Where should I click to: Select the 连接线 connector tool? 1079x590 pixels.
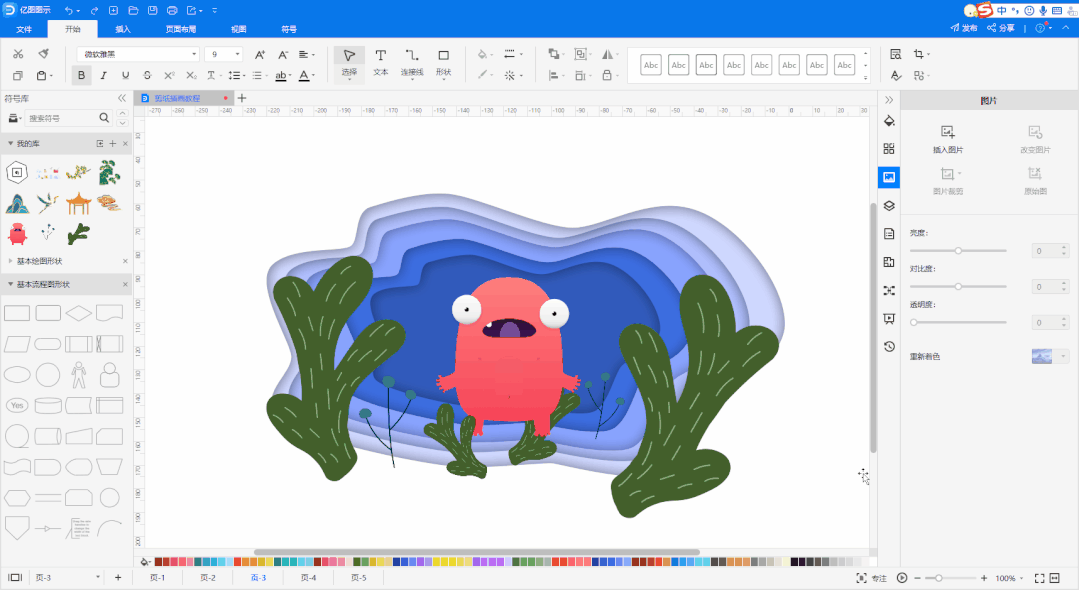(412, 63)
